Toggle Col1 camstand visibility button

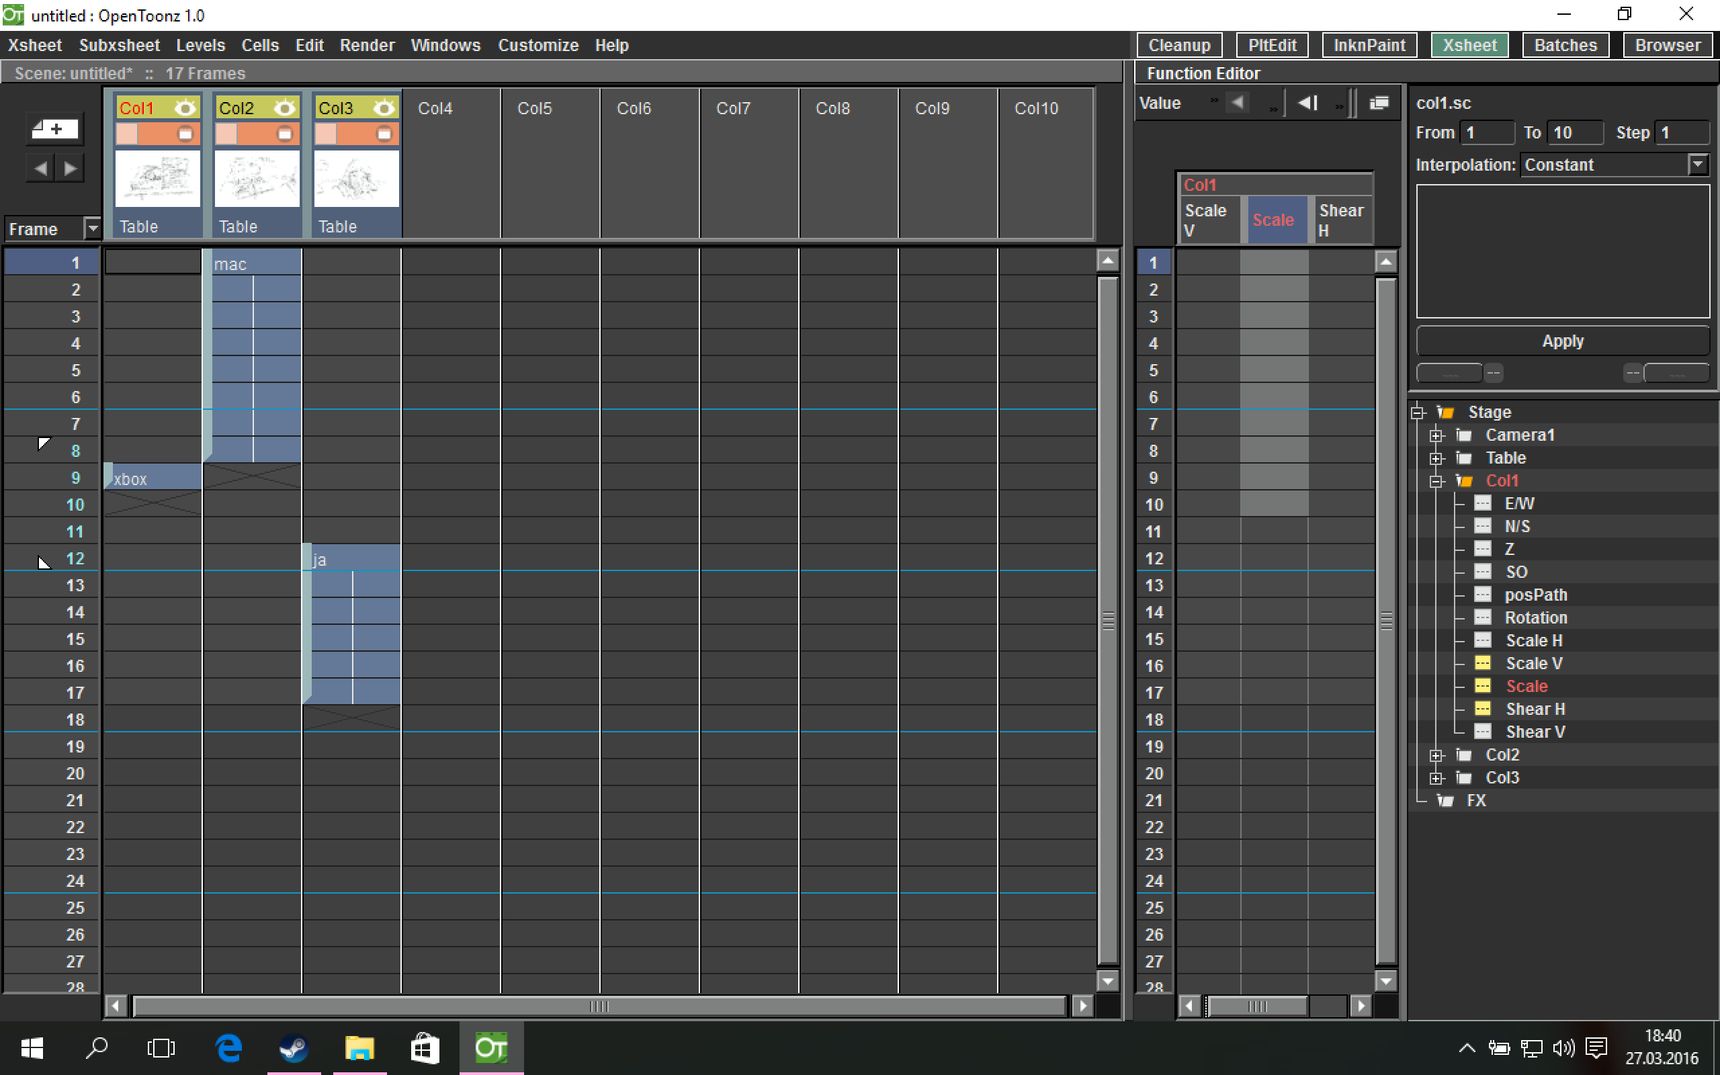(x=185, y=133)
